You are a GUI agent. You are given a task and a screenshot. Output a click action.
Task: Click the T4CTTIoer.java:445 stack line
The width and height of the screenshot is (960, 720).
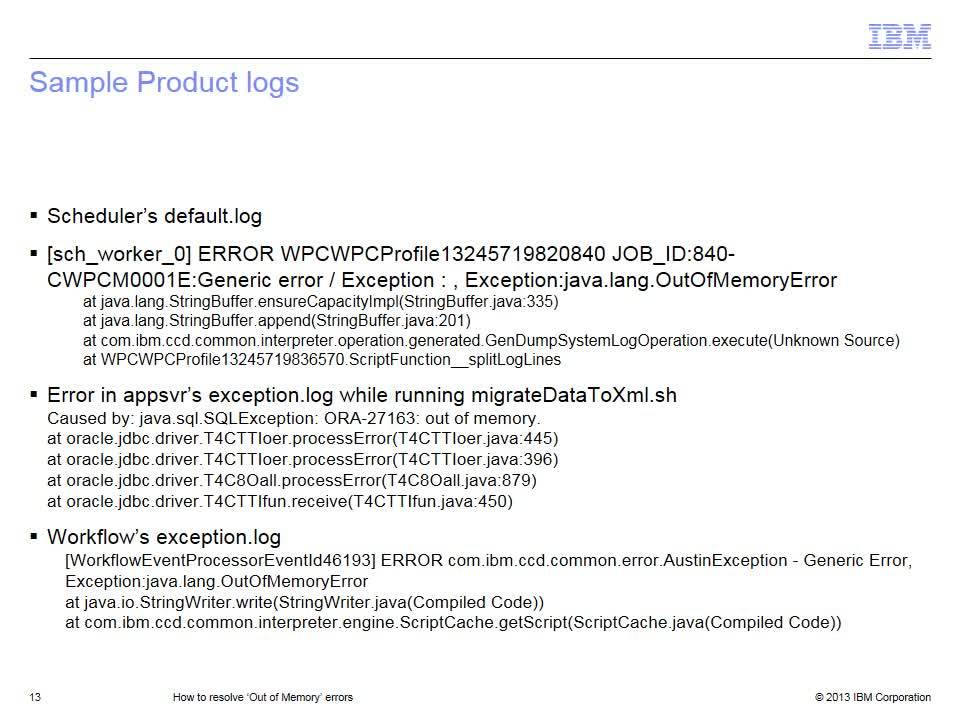pyautogui.click(x=302, y=439)
